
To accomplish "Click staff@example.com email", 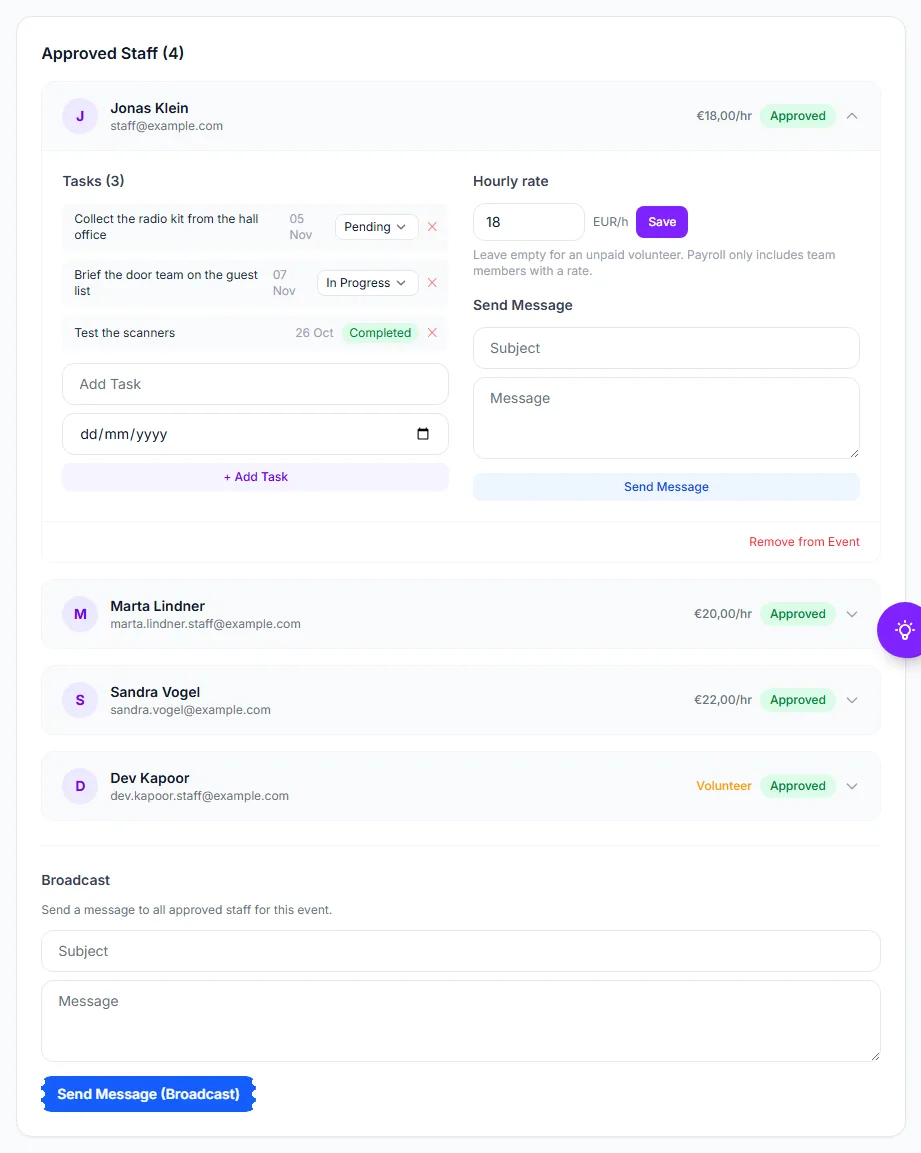I will tap(166, 126).
